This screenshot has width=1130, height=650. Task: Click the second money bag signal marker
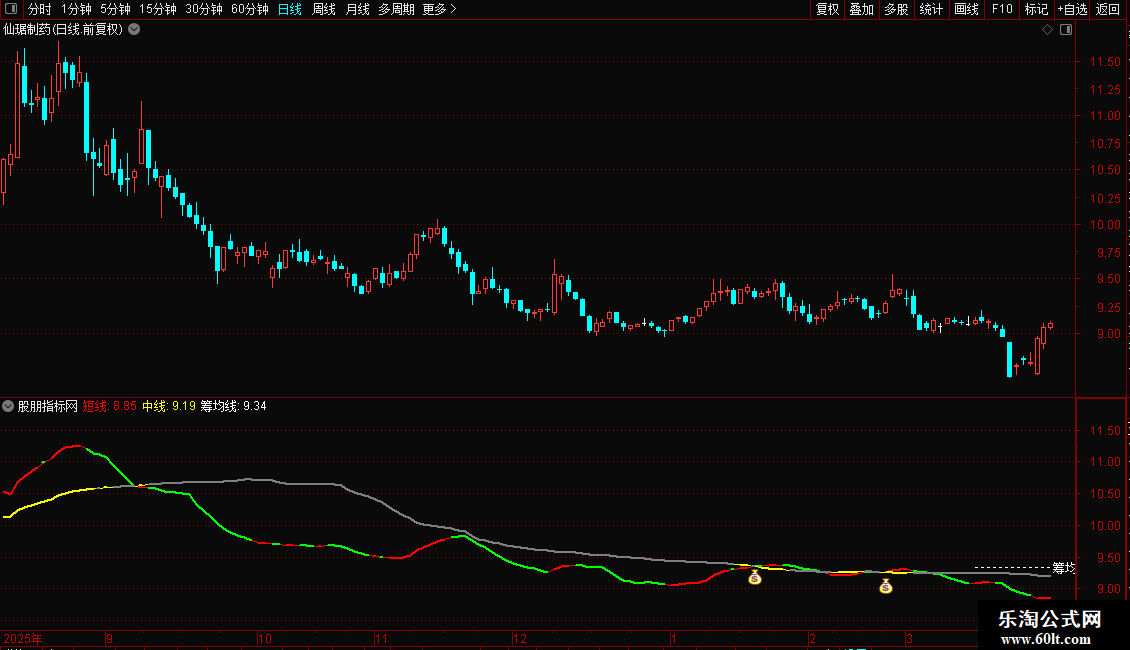point(886,587)
